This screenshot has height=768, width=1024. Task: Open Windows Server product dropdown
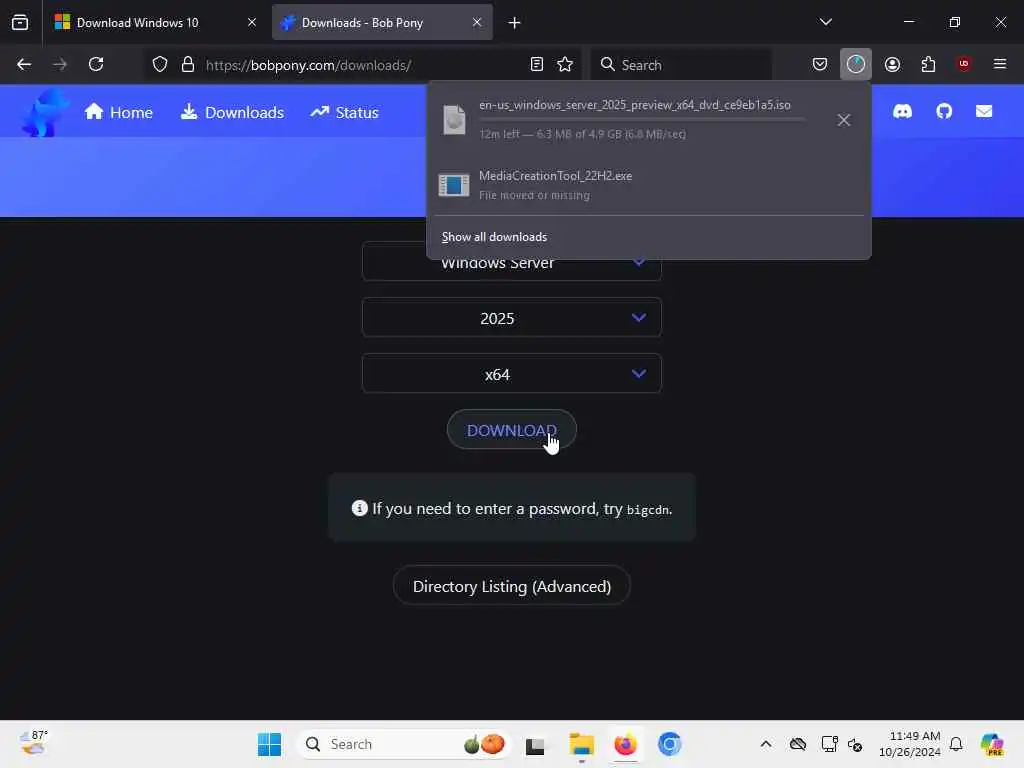511,263
